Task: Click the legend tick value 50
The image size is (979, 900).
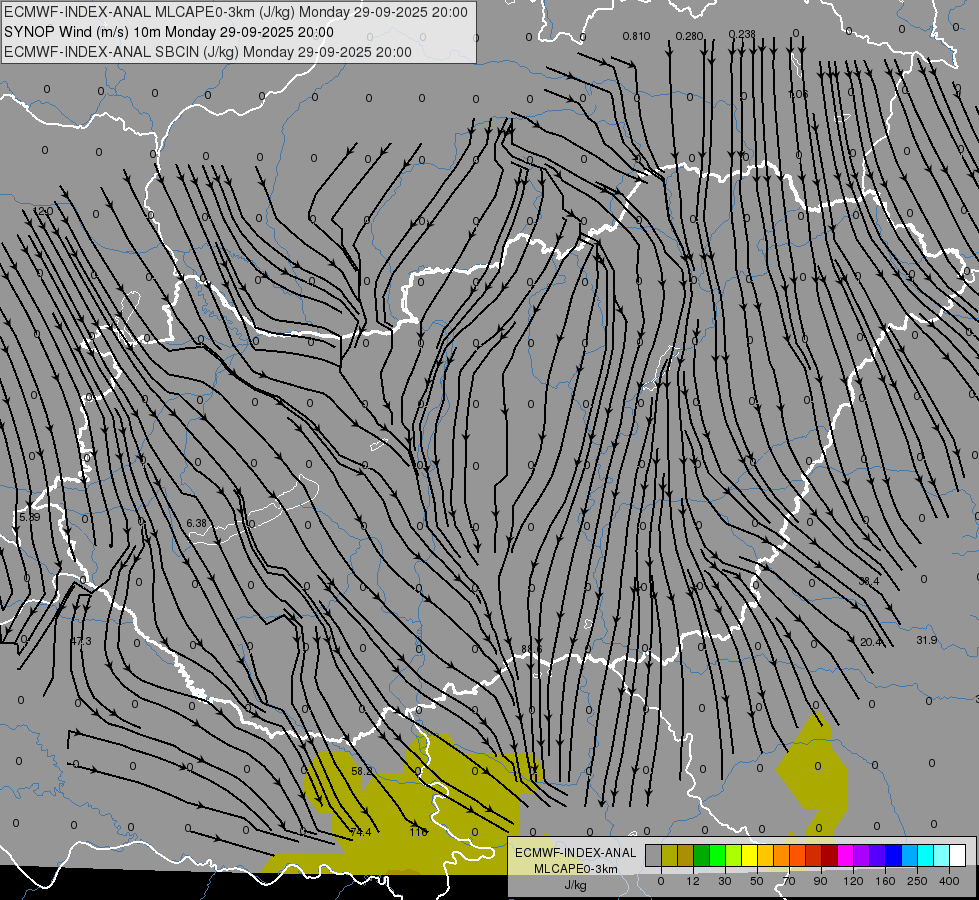Action: pyautogui.click(x=757, y=881)
